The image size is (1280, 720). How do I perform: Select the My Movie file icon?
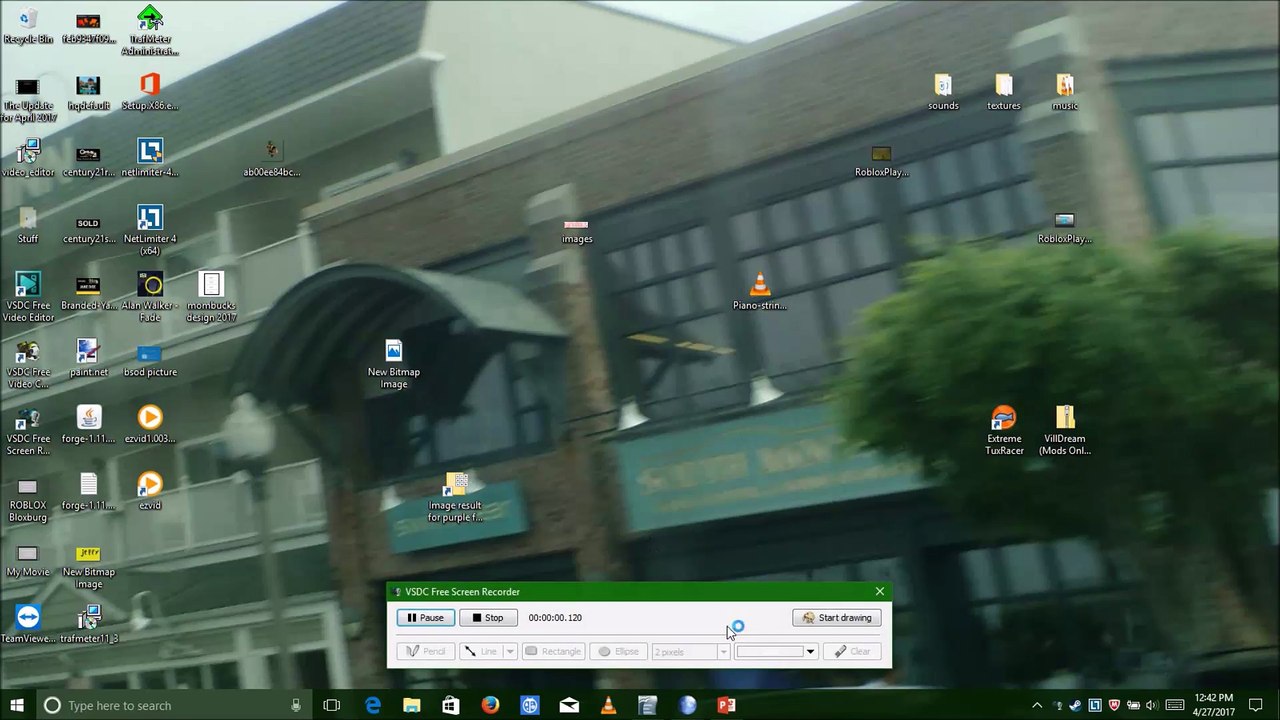28,560
